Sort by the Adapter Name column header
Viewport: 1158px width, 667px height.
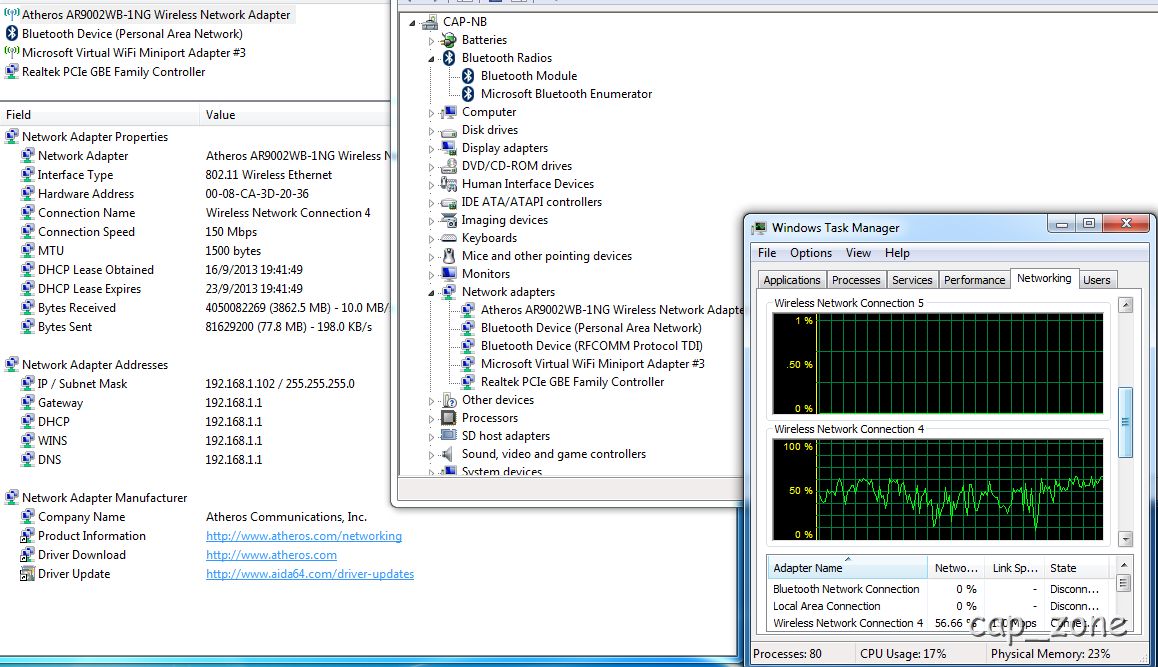847,567
